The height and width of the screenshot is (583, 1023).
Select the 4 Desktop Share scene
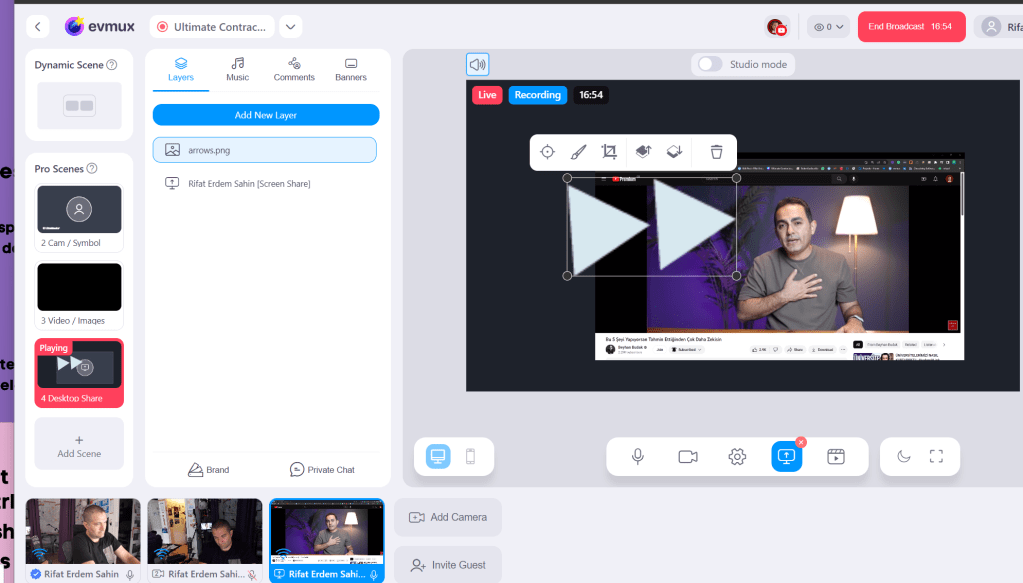pos(79,372)
